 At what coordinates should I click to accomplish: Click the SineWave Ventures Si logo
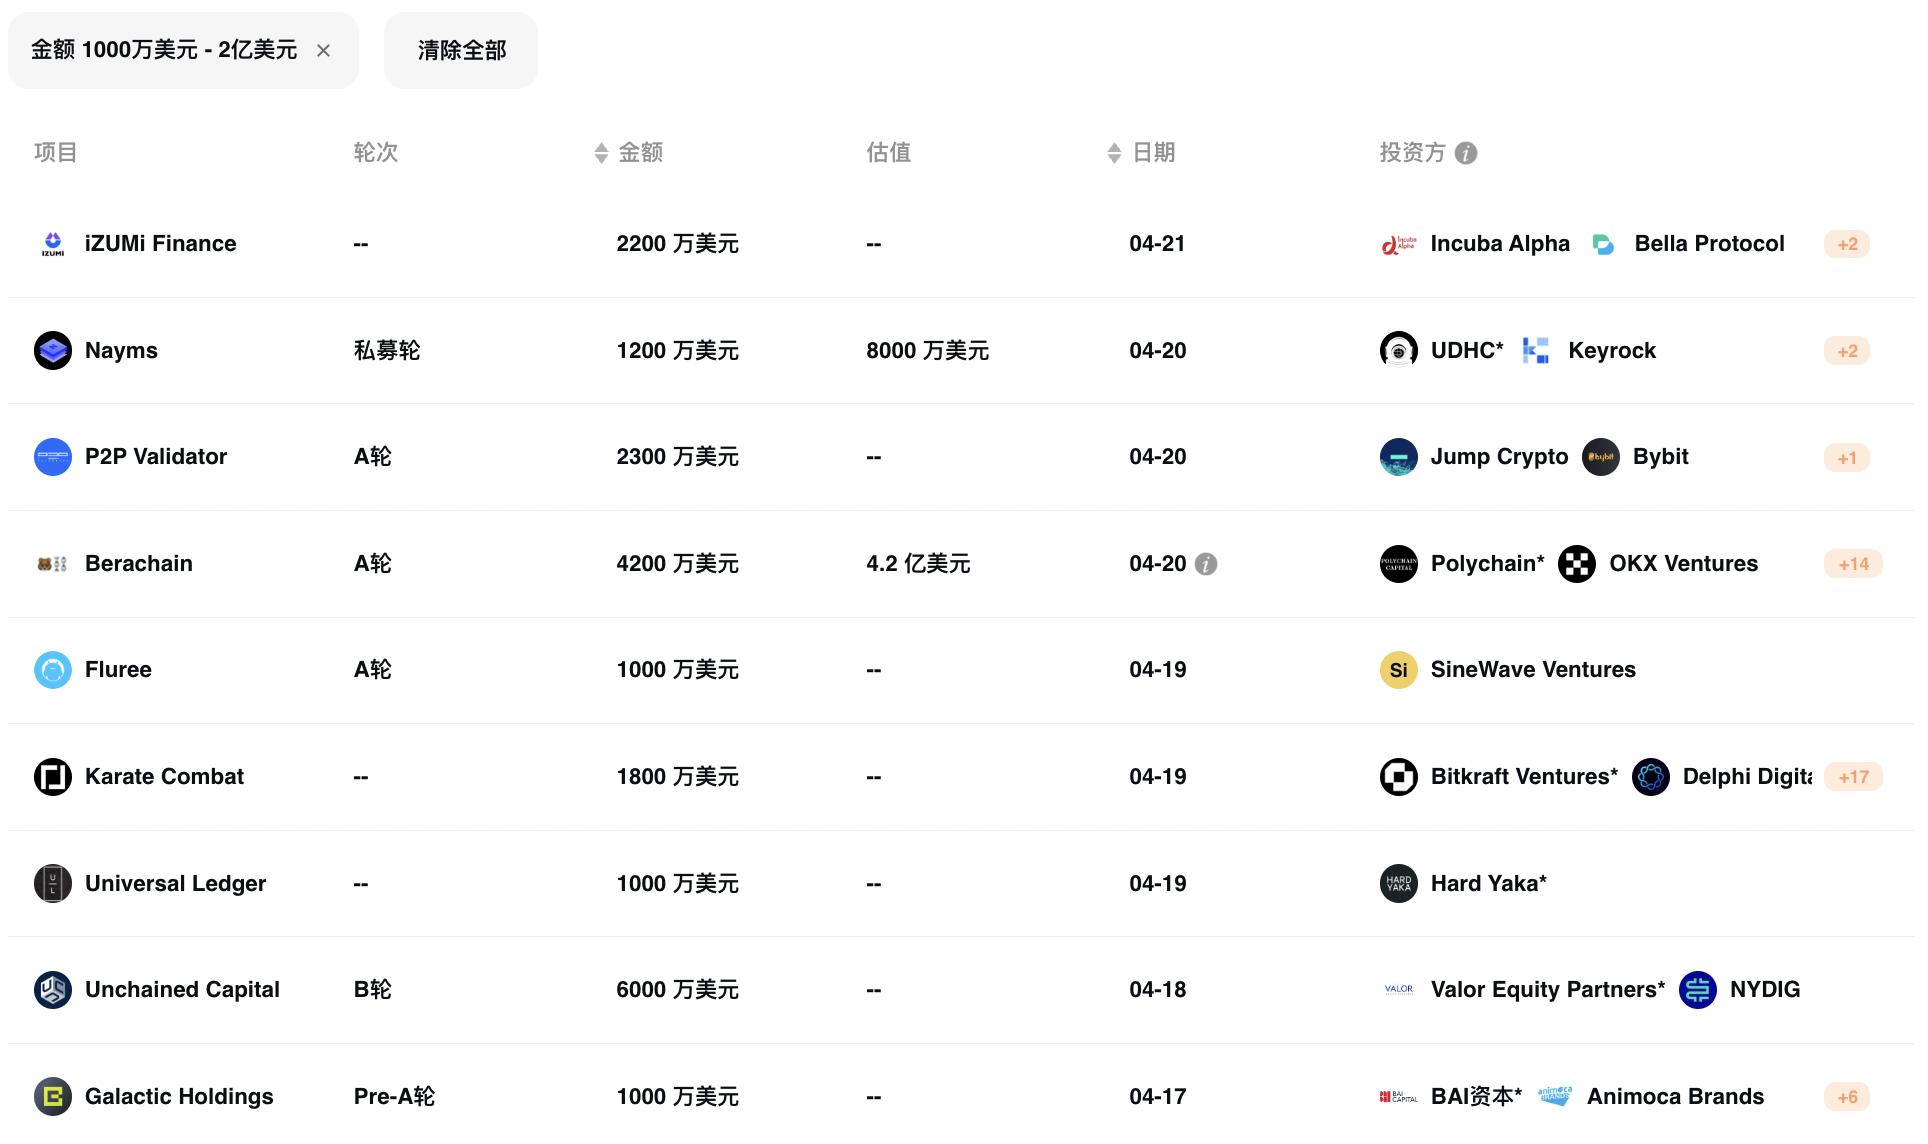pyautogui.click(x=1398, y=670)
